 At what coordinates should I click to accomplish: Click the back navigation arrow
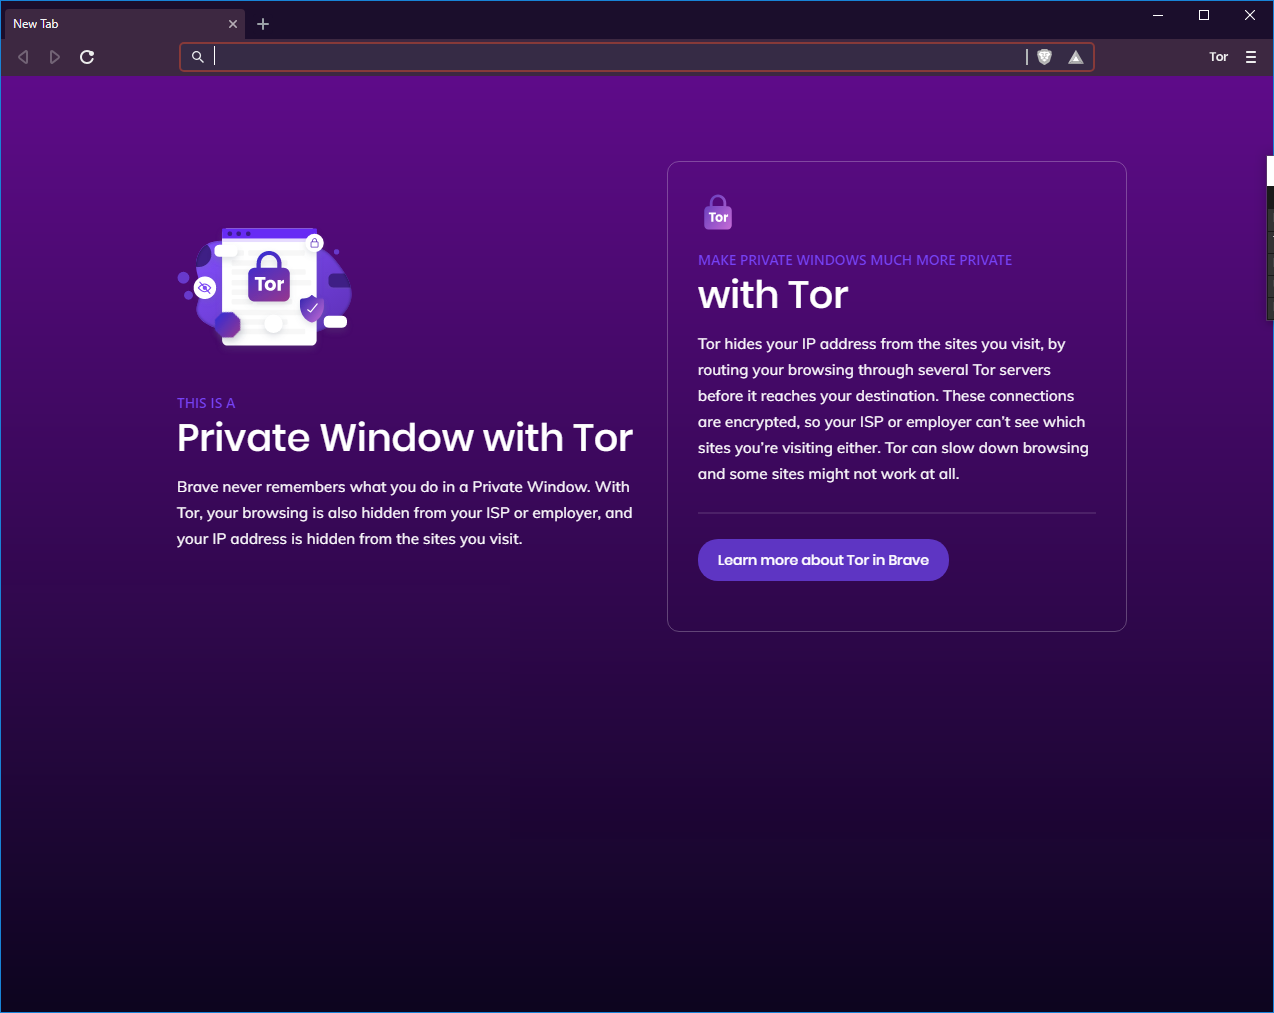(x=23, y=57)
